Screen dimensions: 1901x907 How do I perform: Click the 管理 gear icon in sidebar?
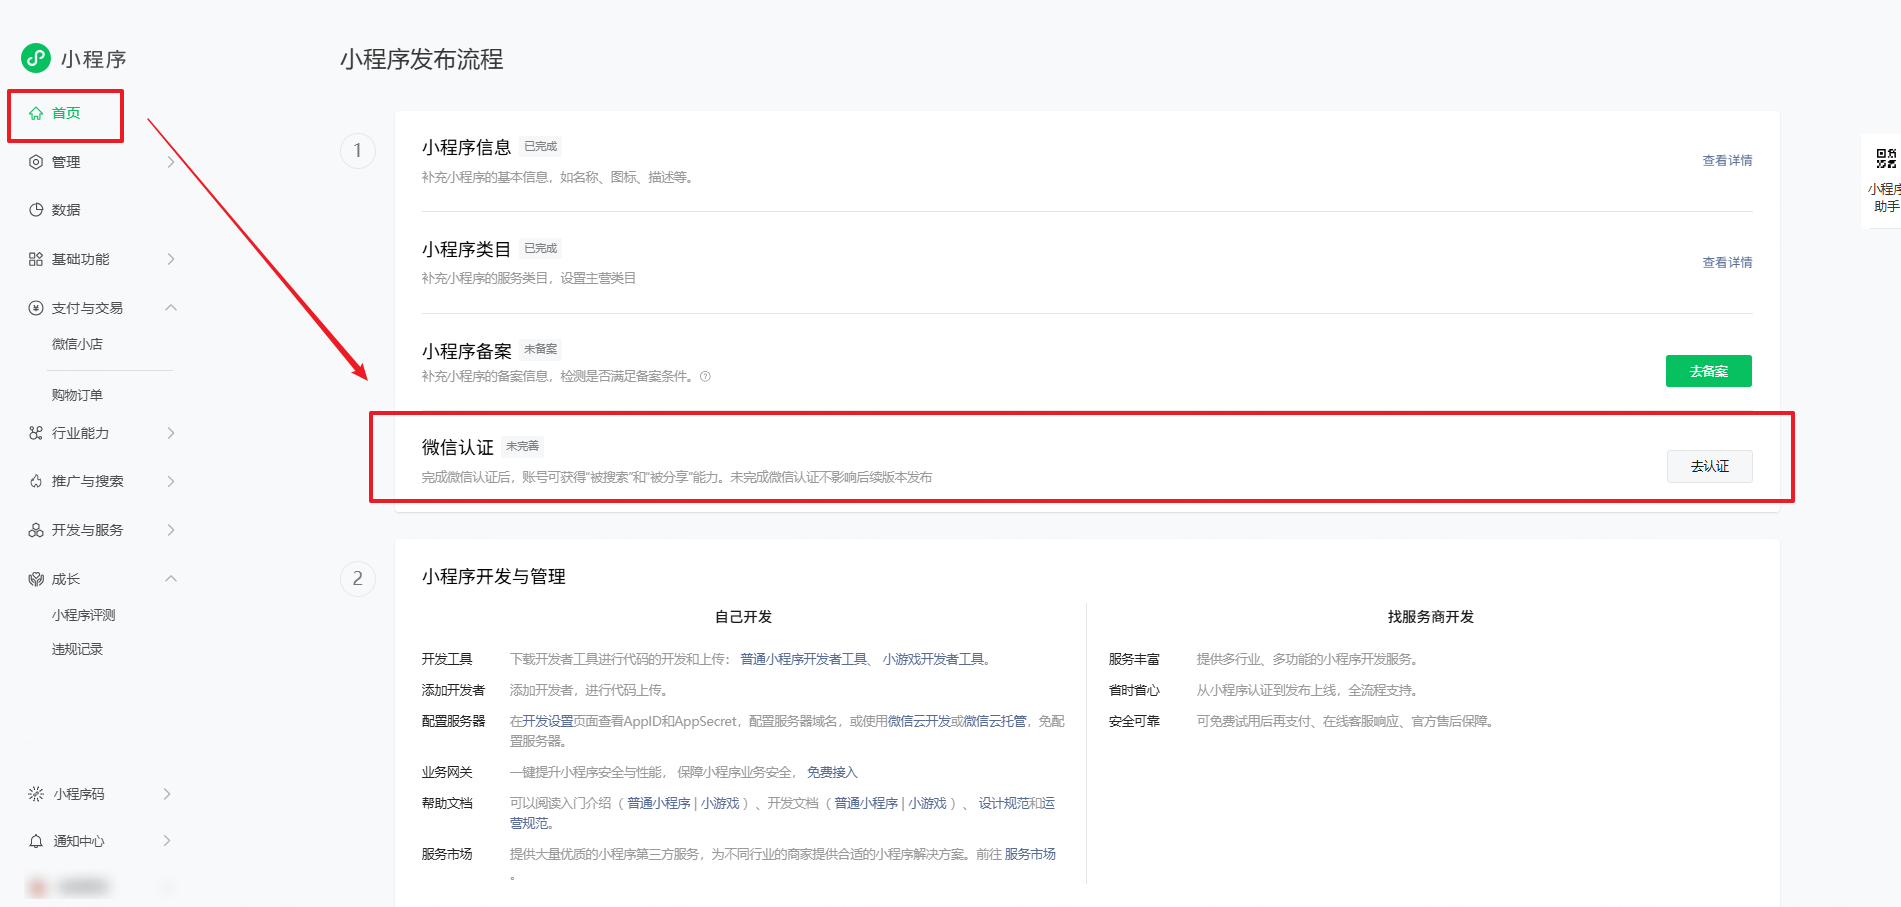pos(36,162)
